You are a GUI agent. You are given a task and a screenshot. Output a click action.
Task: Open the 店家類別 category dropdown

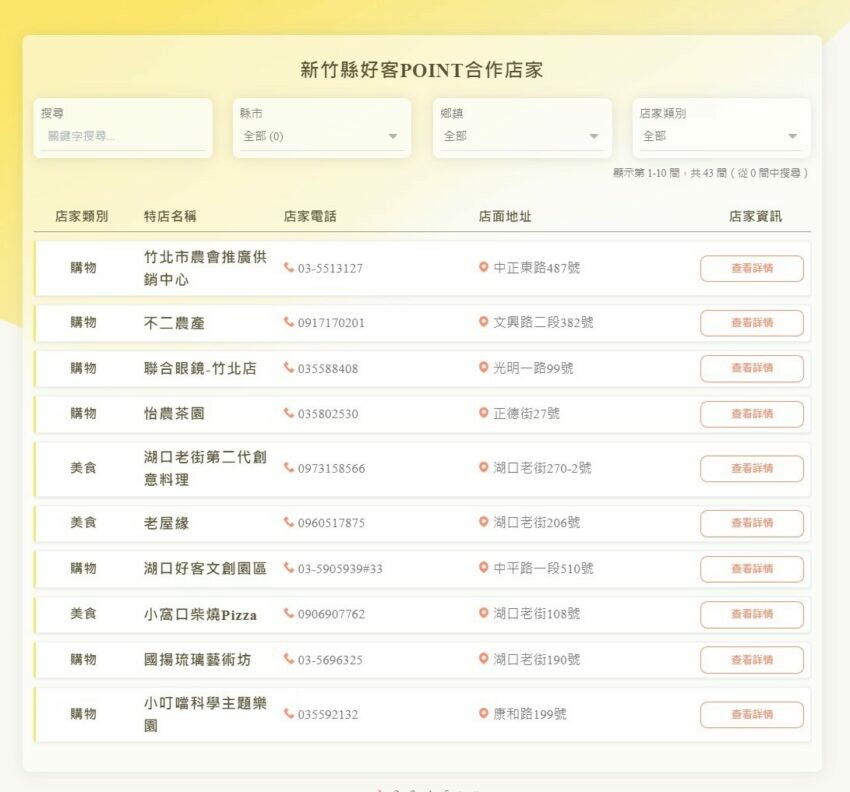click(720, 136)
